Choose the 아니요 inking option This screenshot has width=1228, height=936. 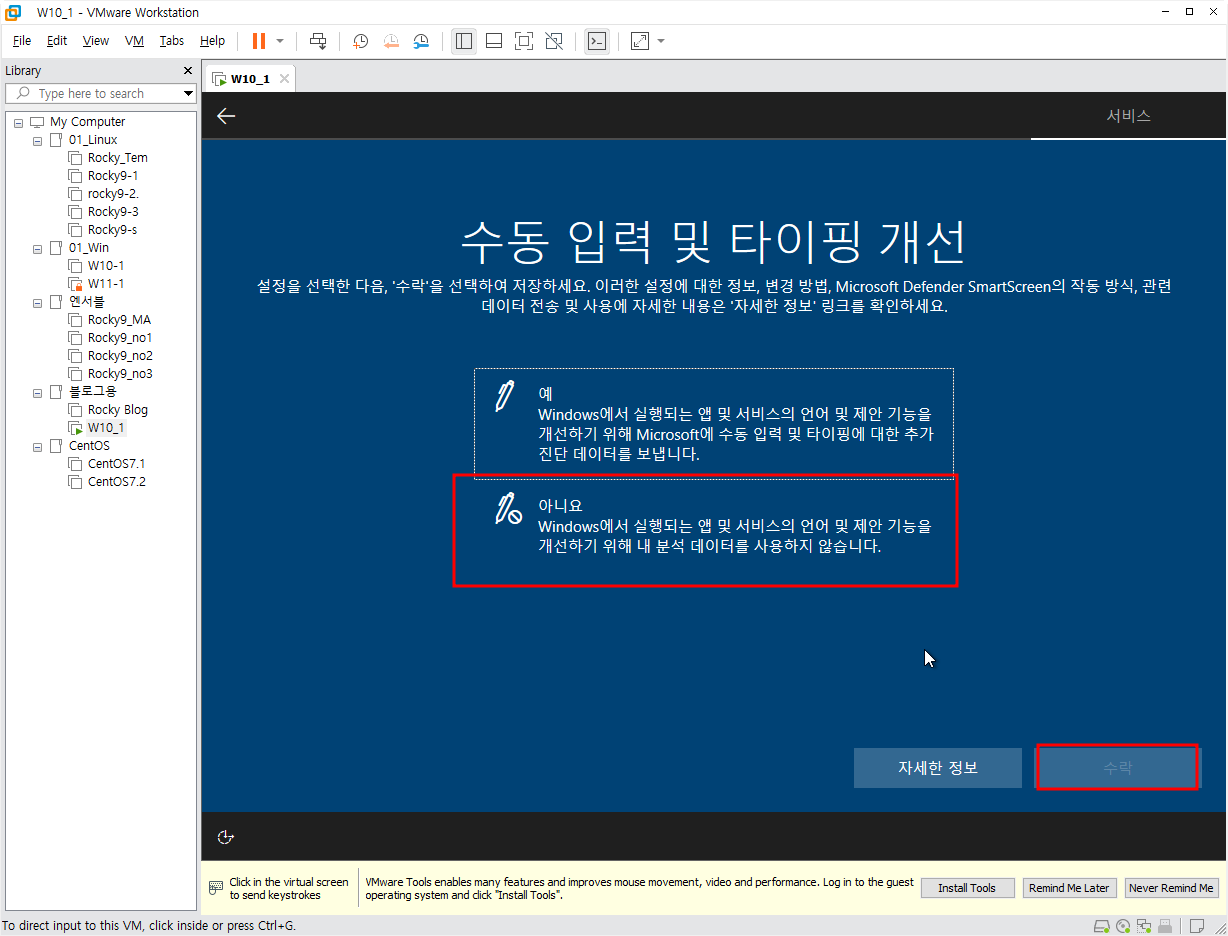coord(714,530)
